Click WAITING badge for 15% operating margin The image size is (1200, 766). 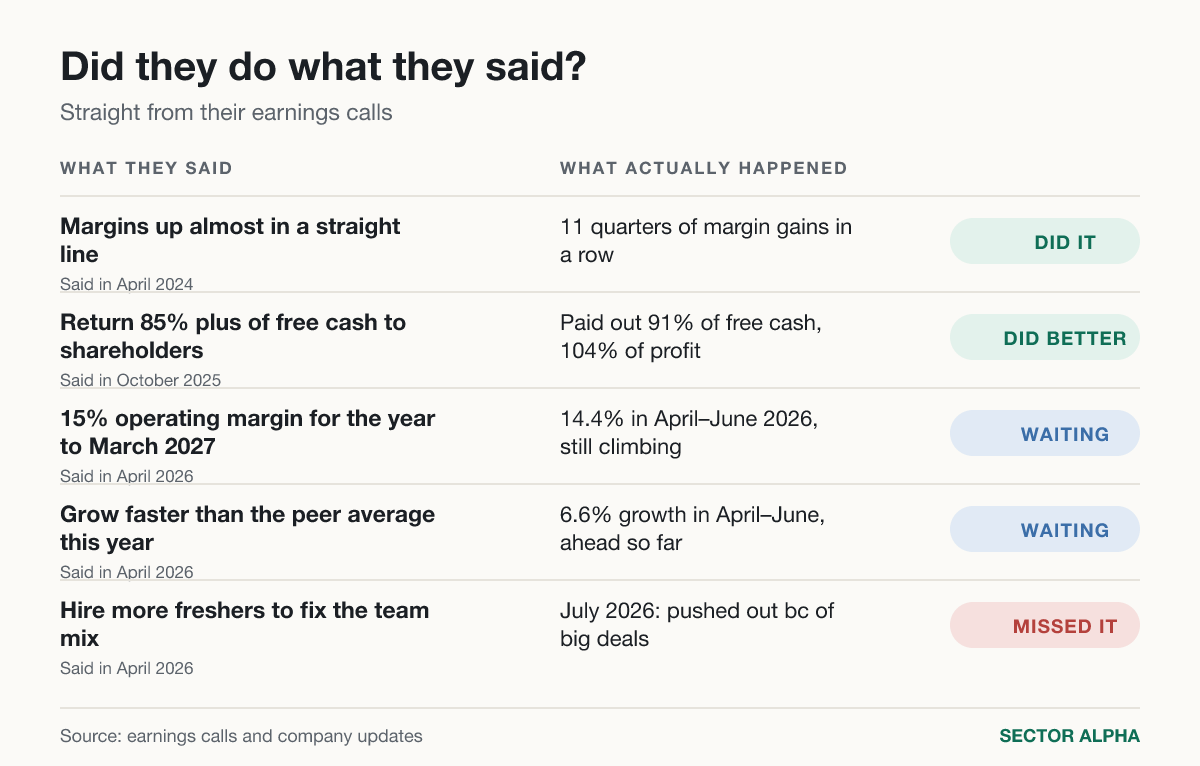coord(1045,433)
